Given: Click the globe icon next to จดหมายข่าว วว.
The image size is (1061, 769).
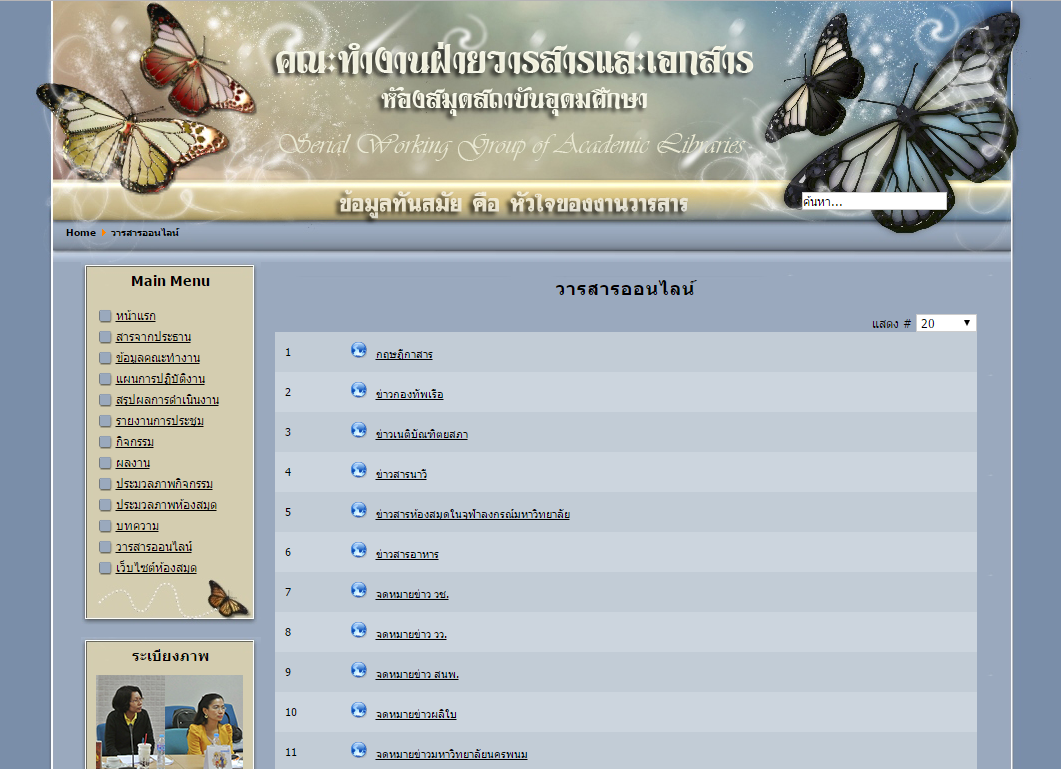Looking at the screenshot, I should 359,632.
